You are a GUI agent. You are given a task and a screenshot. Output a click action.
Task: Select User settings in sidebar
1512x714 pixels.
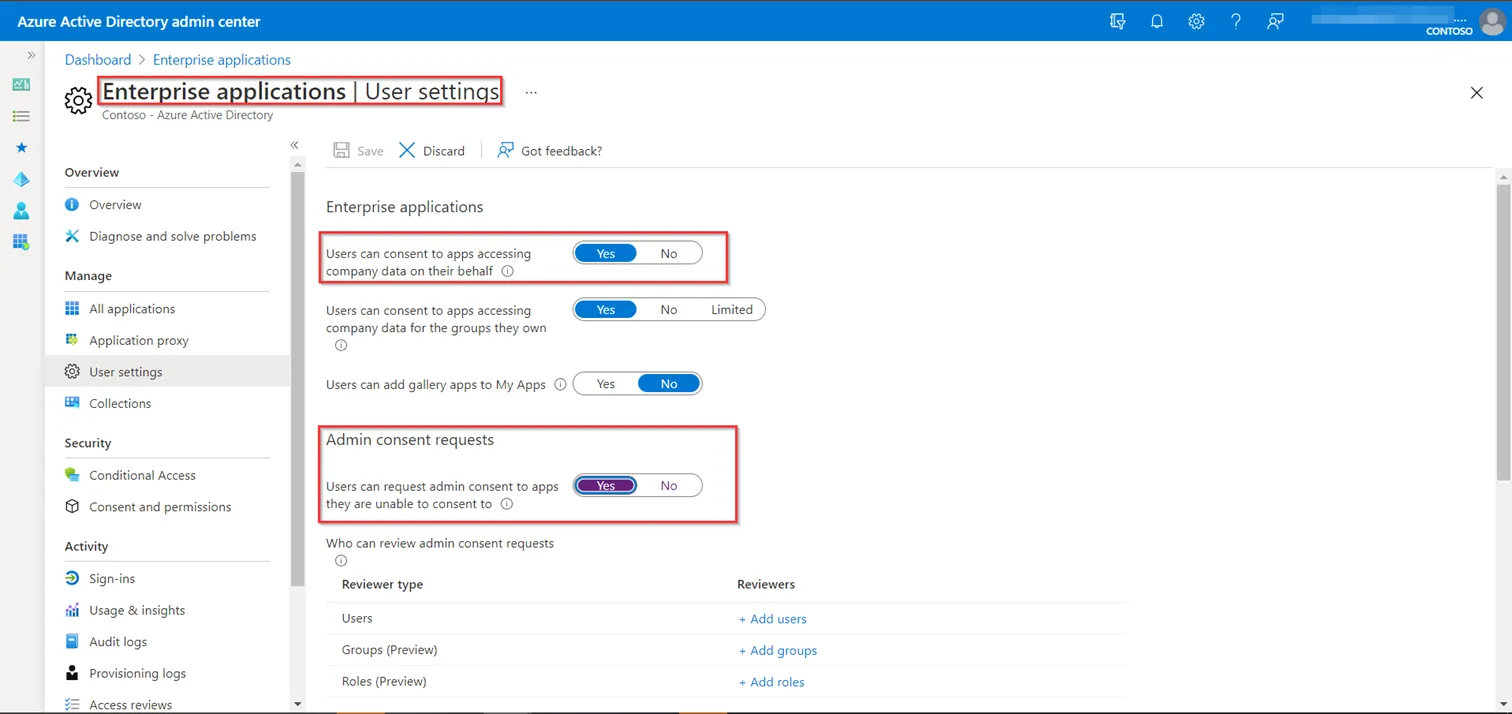(167, 372)
